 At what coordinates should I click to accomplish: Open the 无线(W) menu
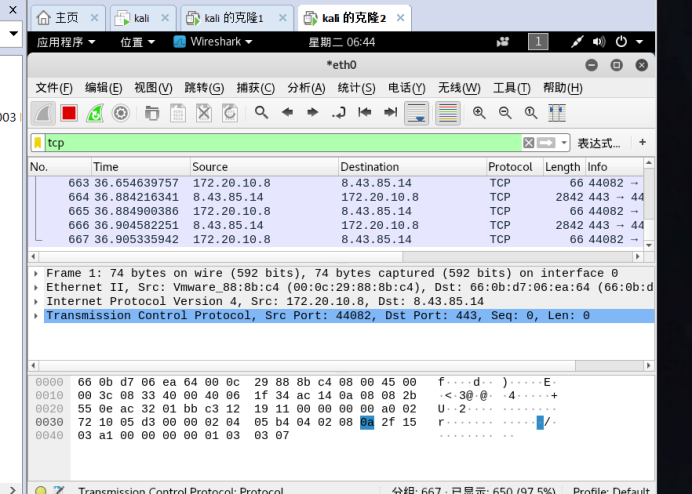click(459, 88)
